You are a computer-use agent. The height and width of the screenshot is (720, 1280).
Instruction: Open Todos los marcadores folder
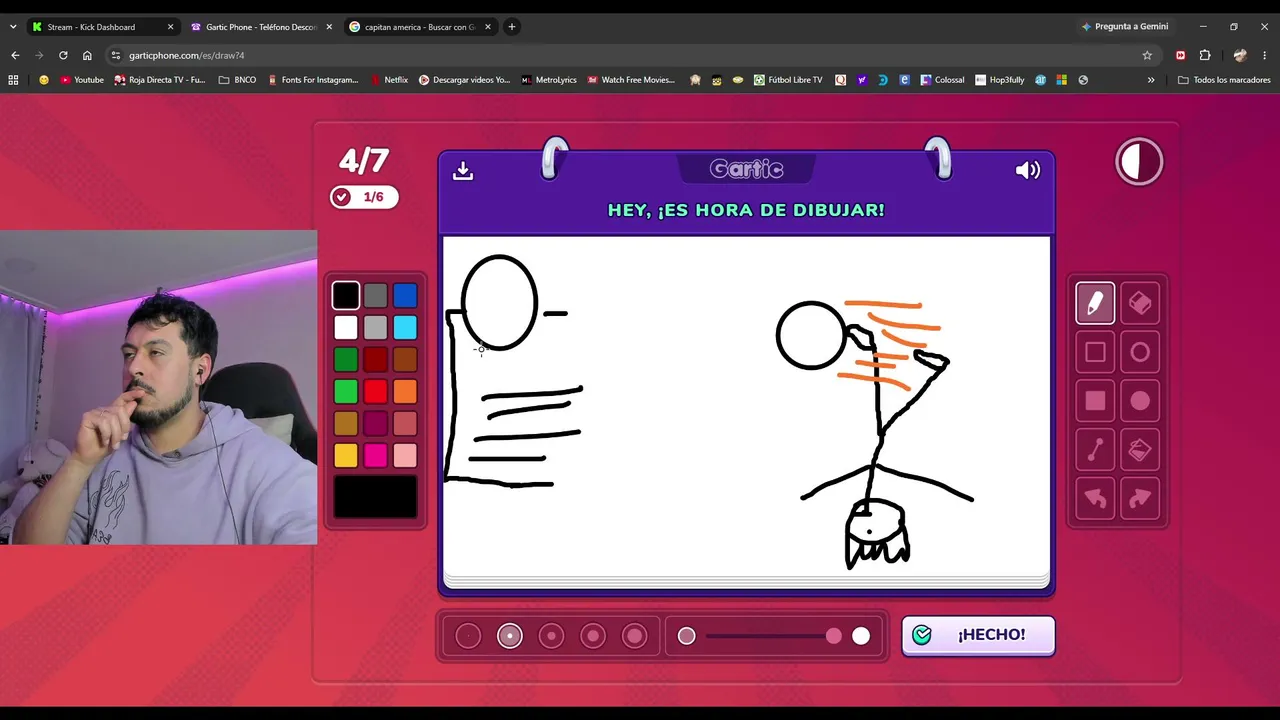1224,80
